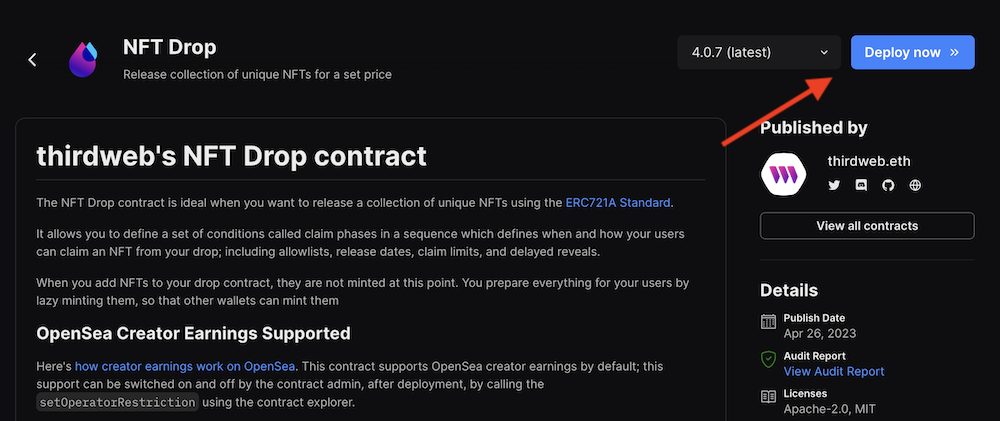Open thirdweb's Discord icon
Screen dimensions: 1000x421
pyautogui.click(x=860, y=185)
